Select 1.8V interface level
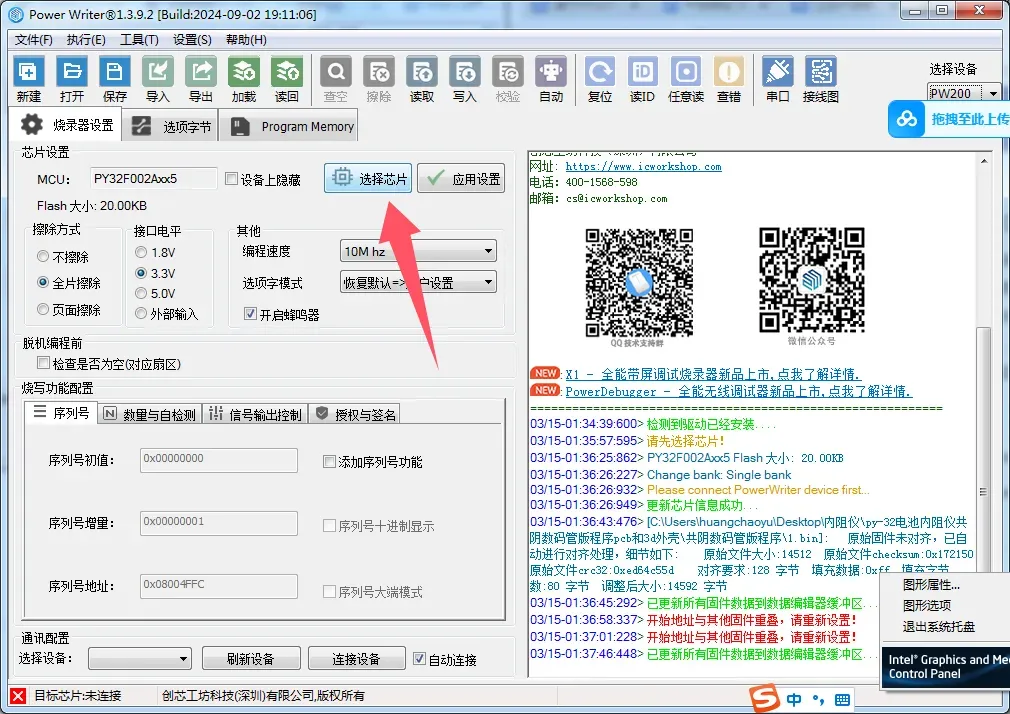 (x=140, y=252)
